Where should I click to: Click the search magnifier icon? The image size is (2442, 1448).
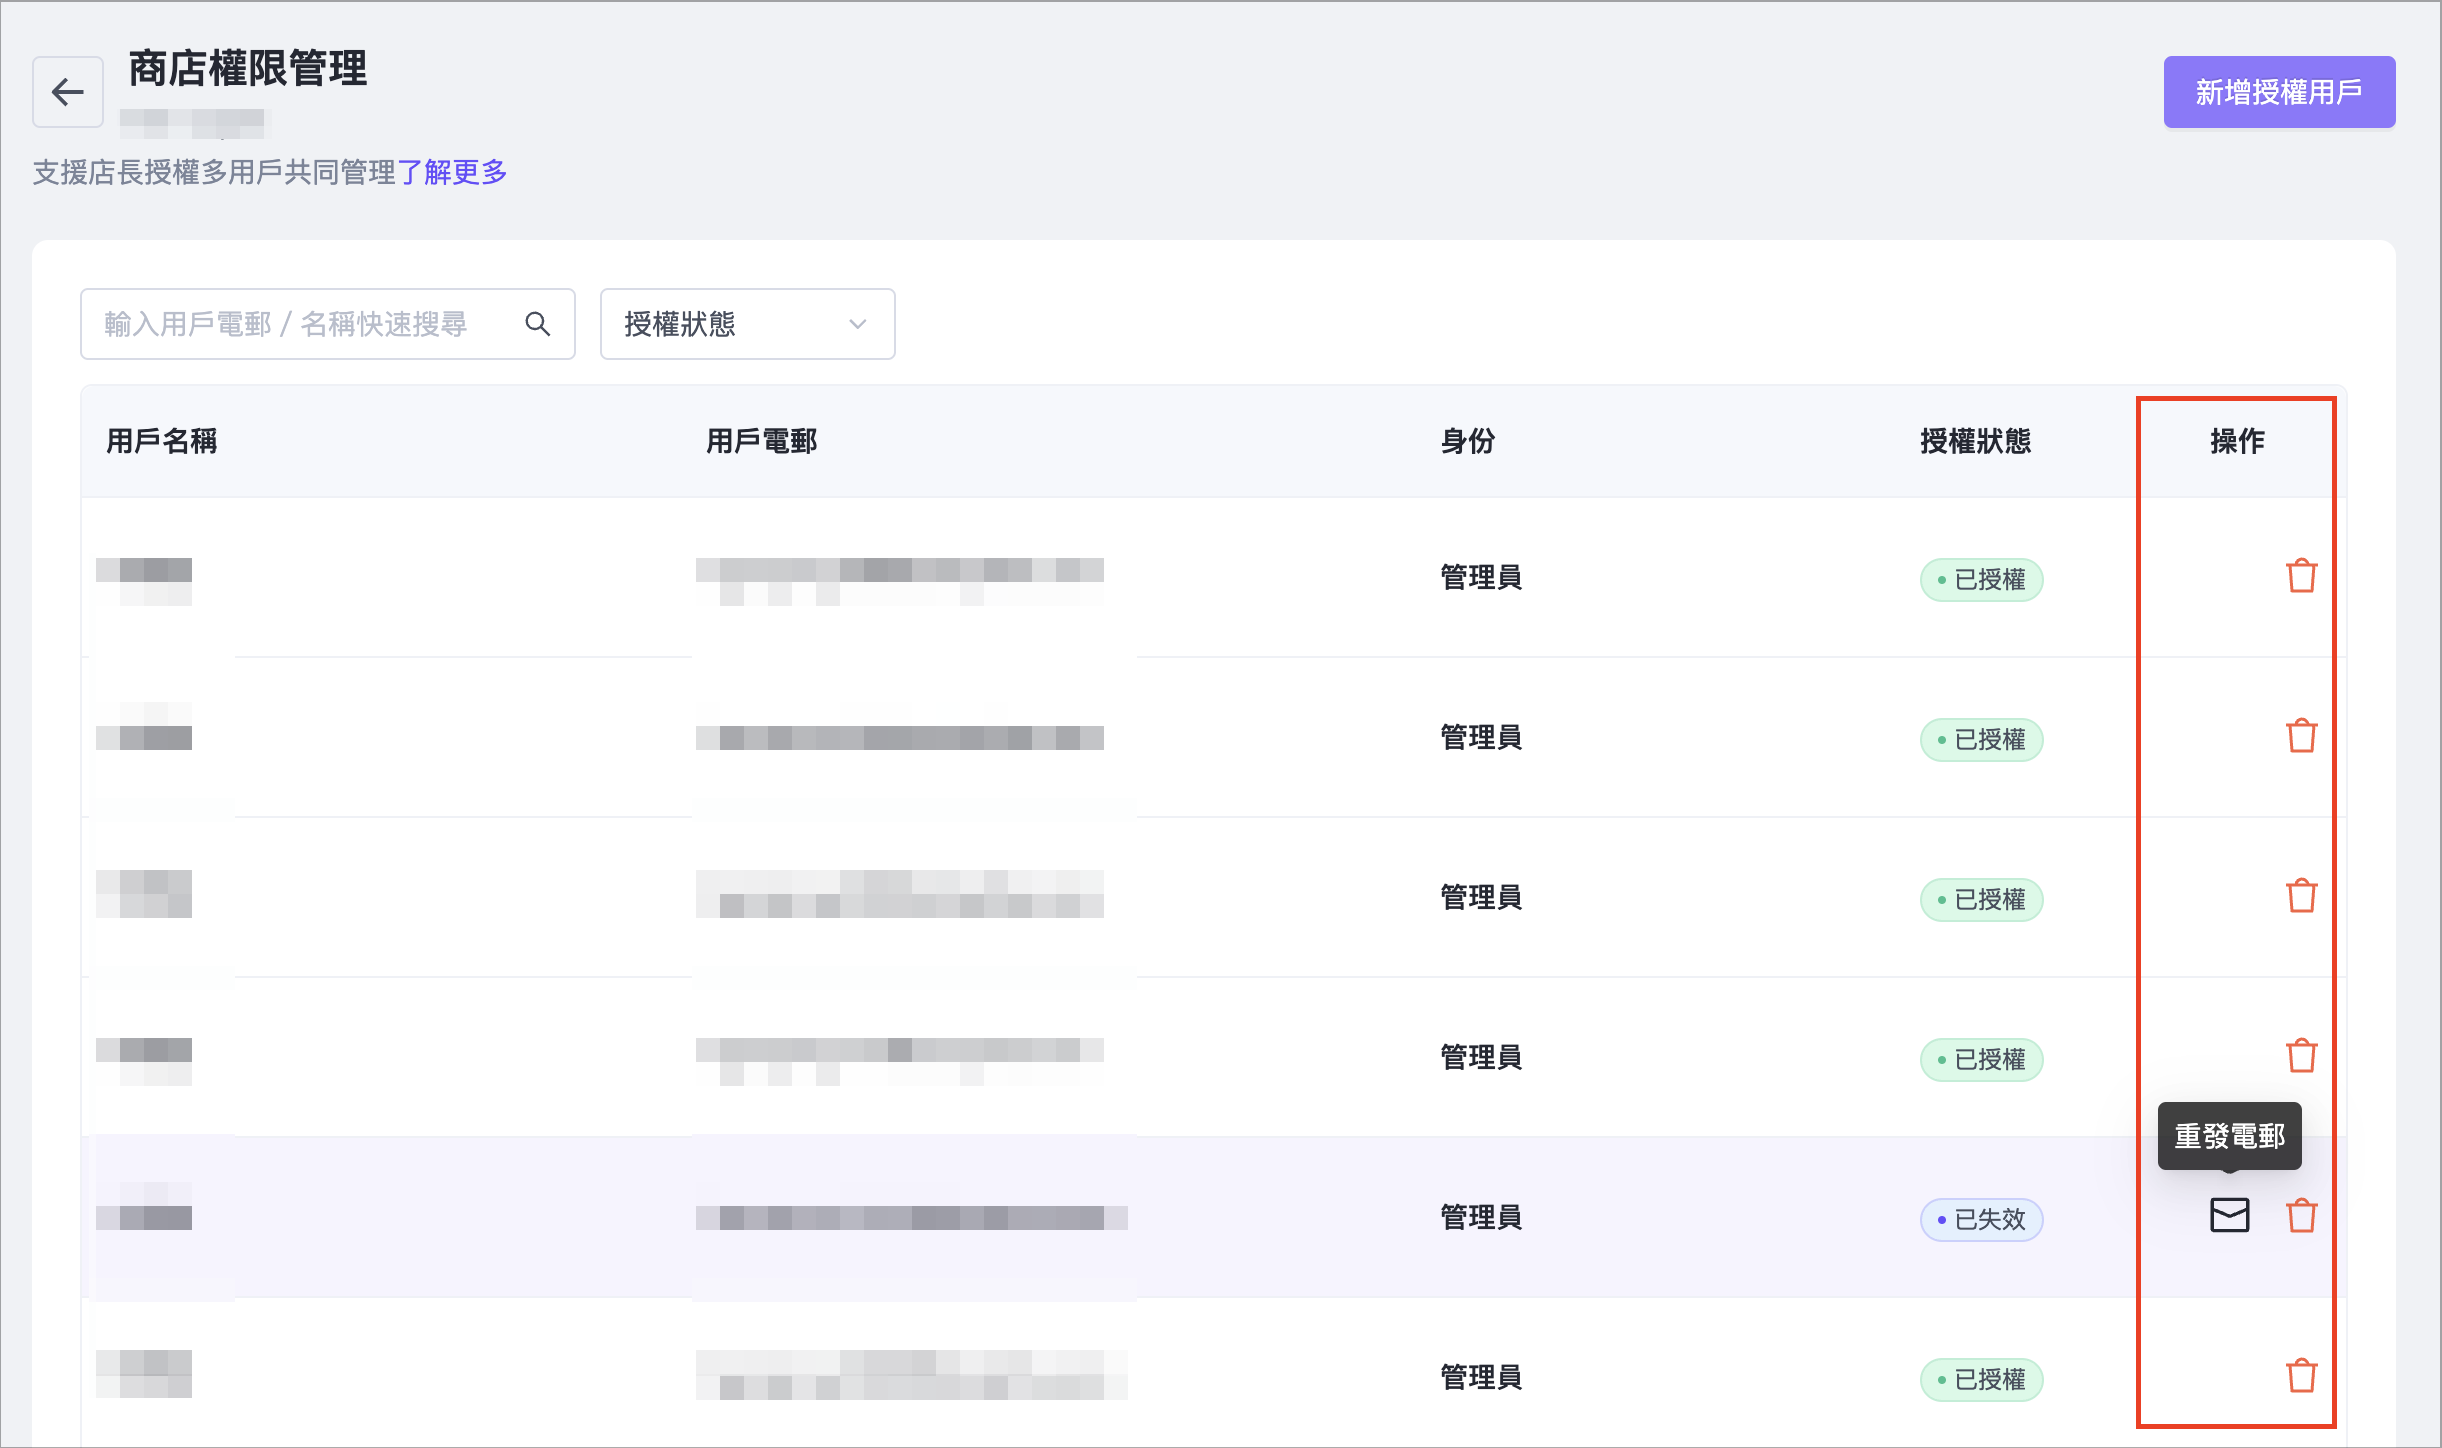(537, 324)
